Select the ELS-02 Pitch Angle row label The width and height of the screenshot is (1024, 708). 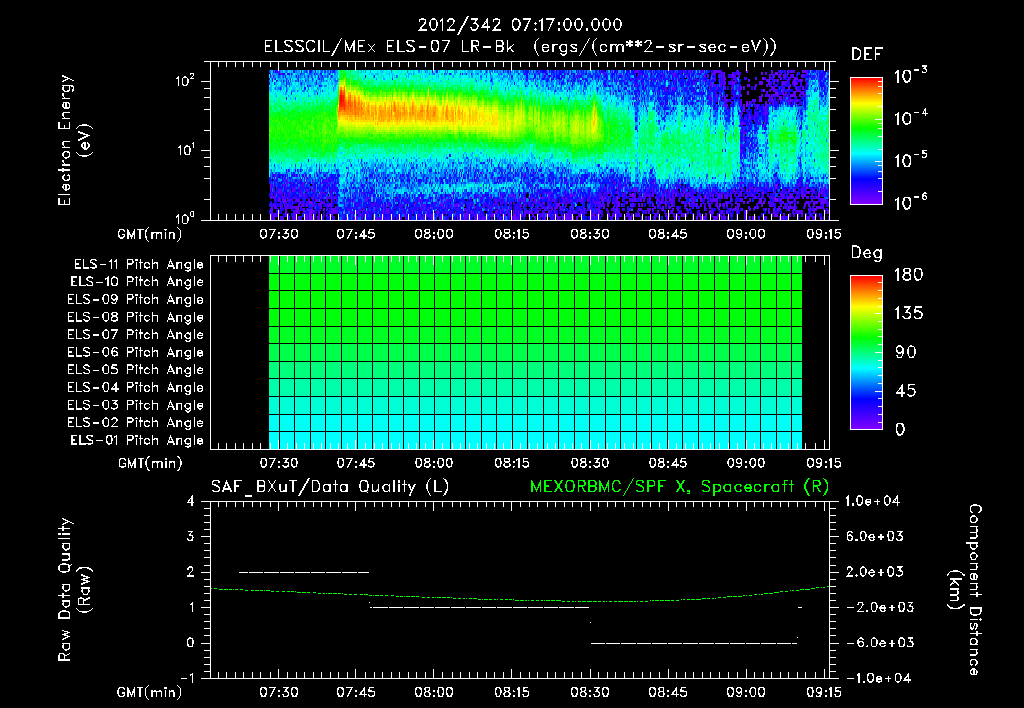(136, 423)
